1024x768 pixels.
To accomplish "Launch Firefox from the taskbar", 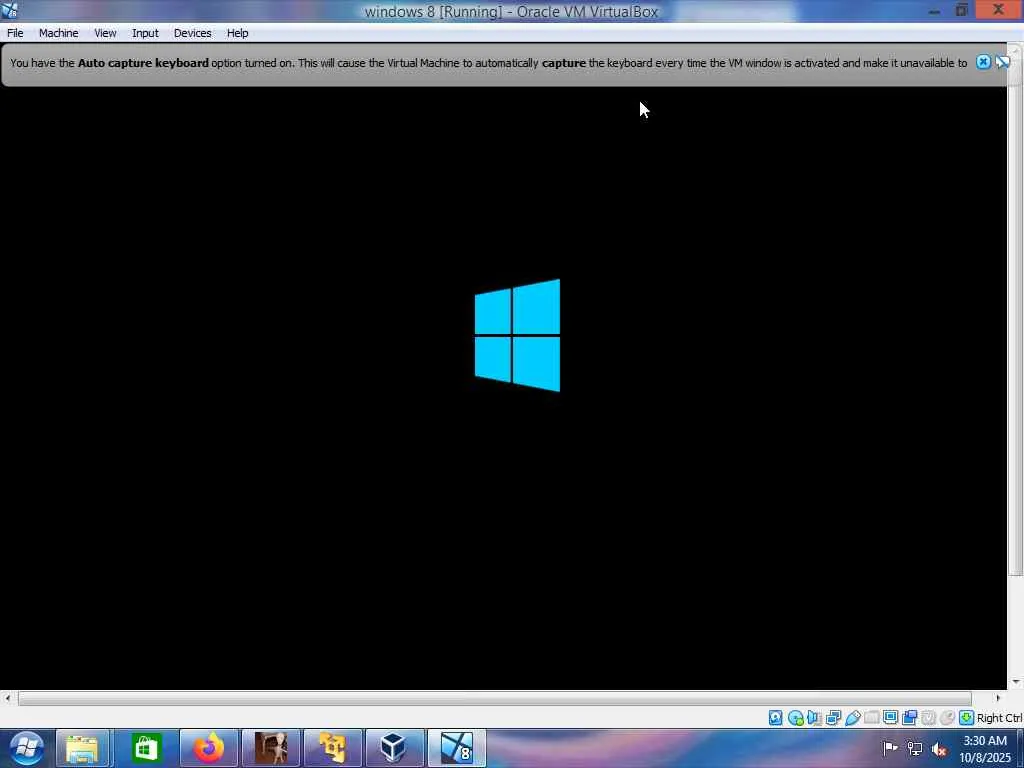I will (208, 748).
